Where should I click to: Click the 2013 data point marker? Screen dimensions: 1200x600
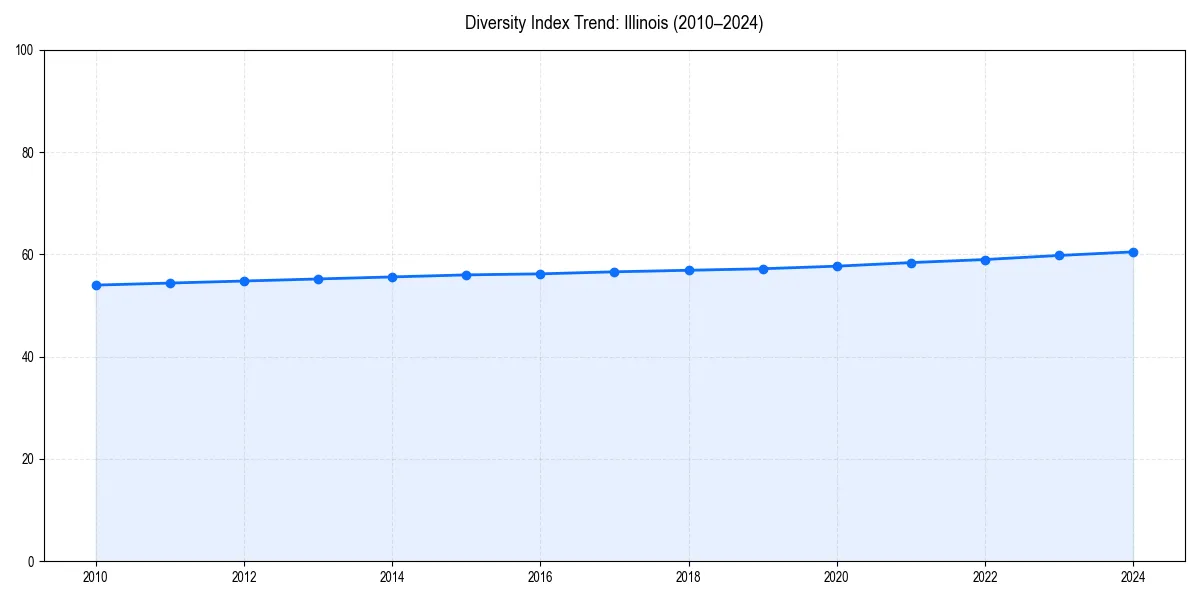tap(318, 277)
